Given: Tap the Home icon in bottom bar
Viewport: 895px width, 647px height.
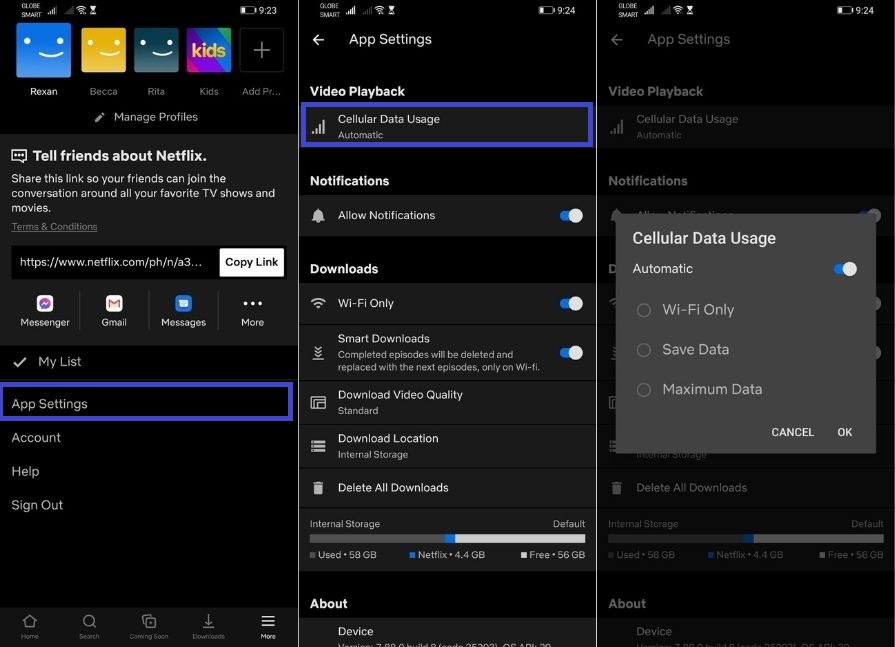Looking at the screenshot, I should click(30, 622).
